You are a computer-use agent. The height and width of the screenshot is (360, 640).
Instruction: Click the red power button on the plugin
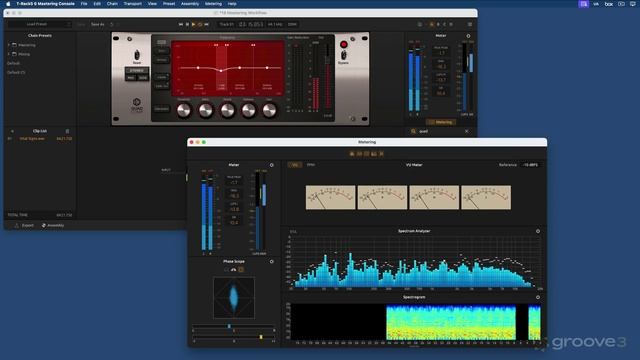(x=344, y=44)
